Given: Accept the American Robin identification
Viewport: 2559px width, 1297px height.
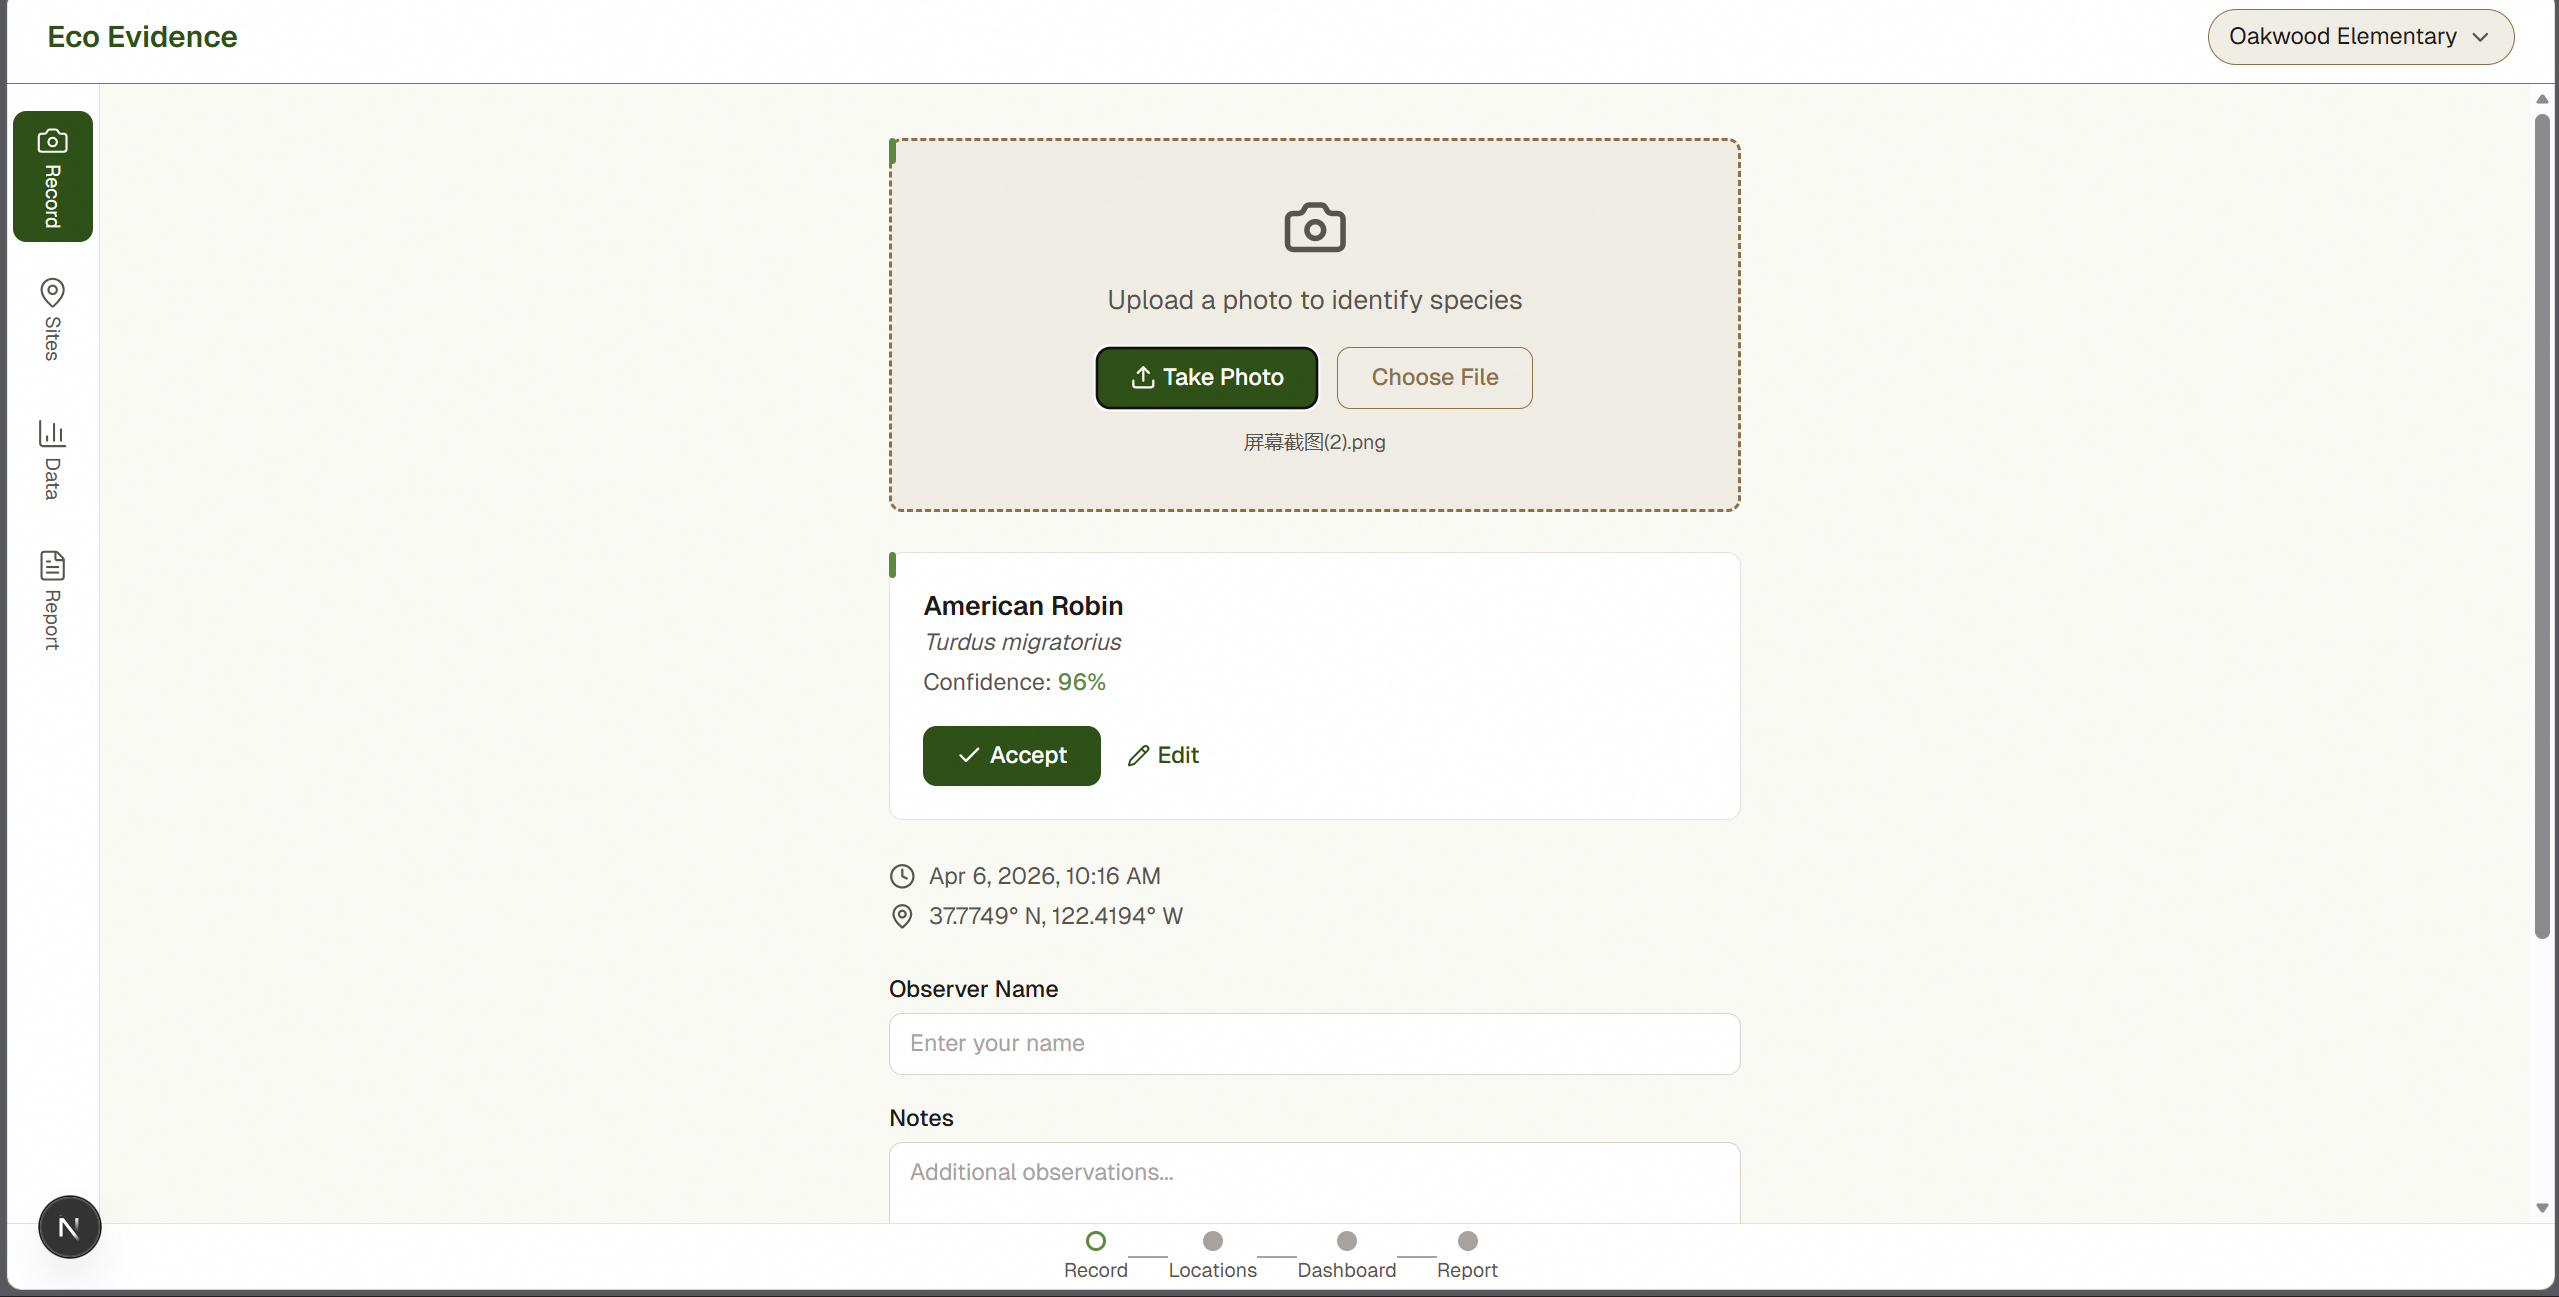Looking at the screenshot, I should pos(1011,755).
